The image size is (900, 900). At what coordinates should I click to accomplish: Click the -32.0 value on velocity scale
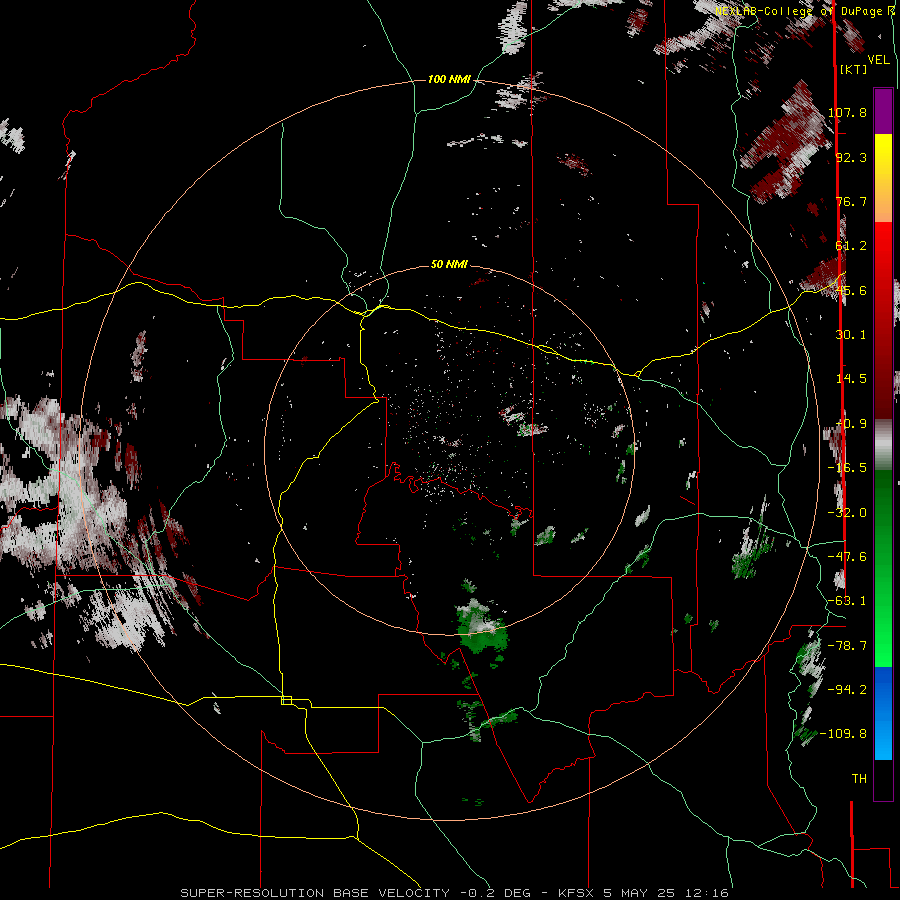coord(847,513)
